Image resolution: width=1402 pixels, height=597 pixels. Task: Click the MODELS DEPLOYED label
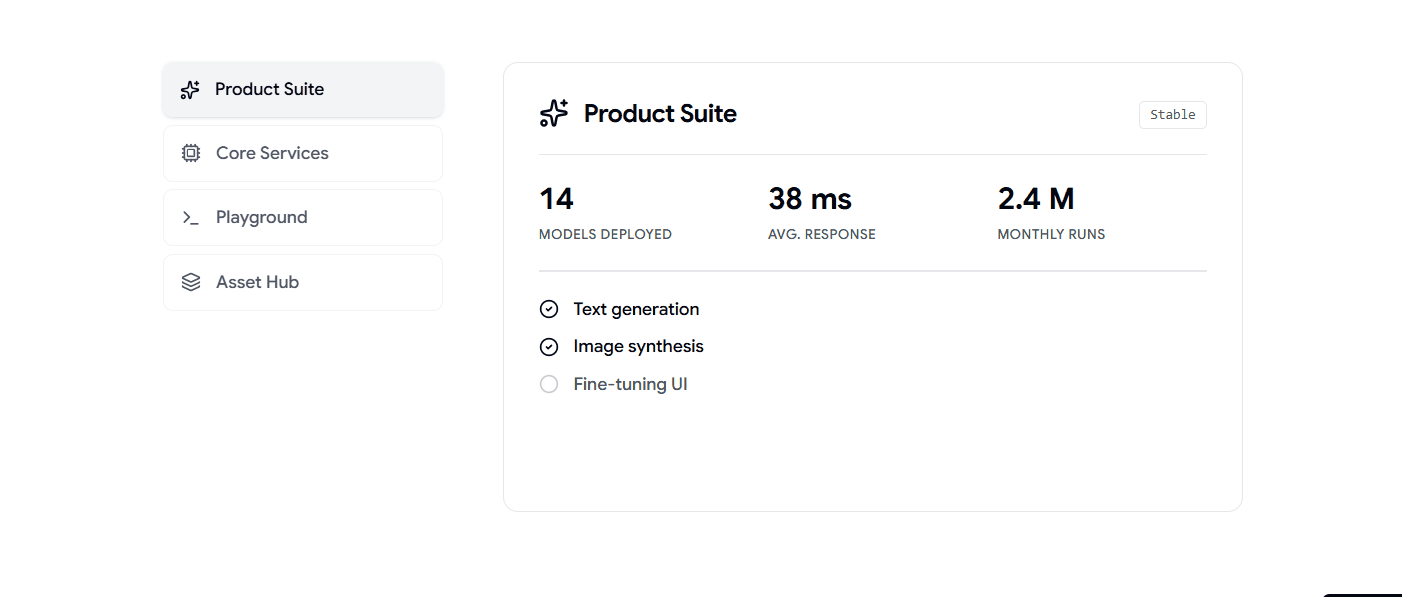(x=605, y=235)
